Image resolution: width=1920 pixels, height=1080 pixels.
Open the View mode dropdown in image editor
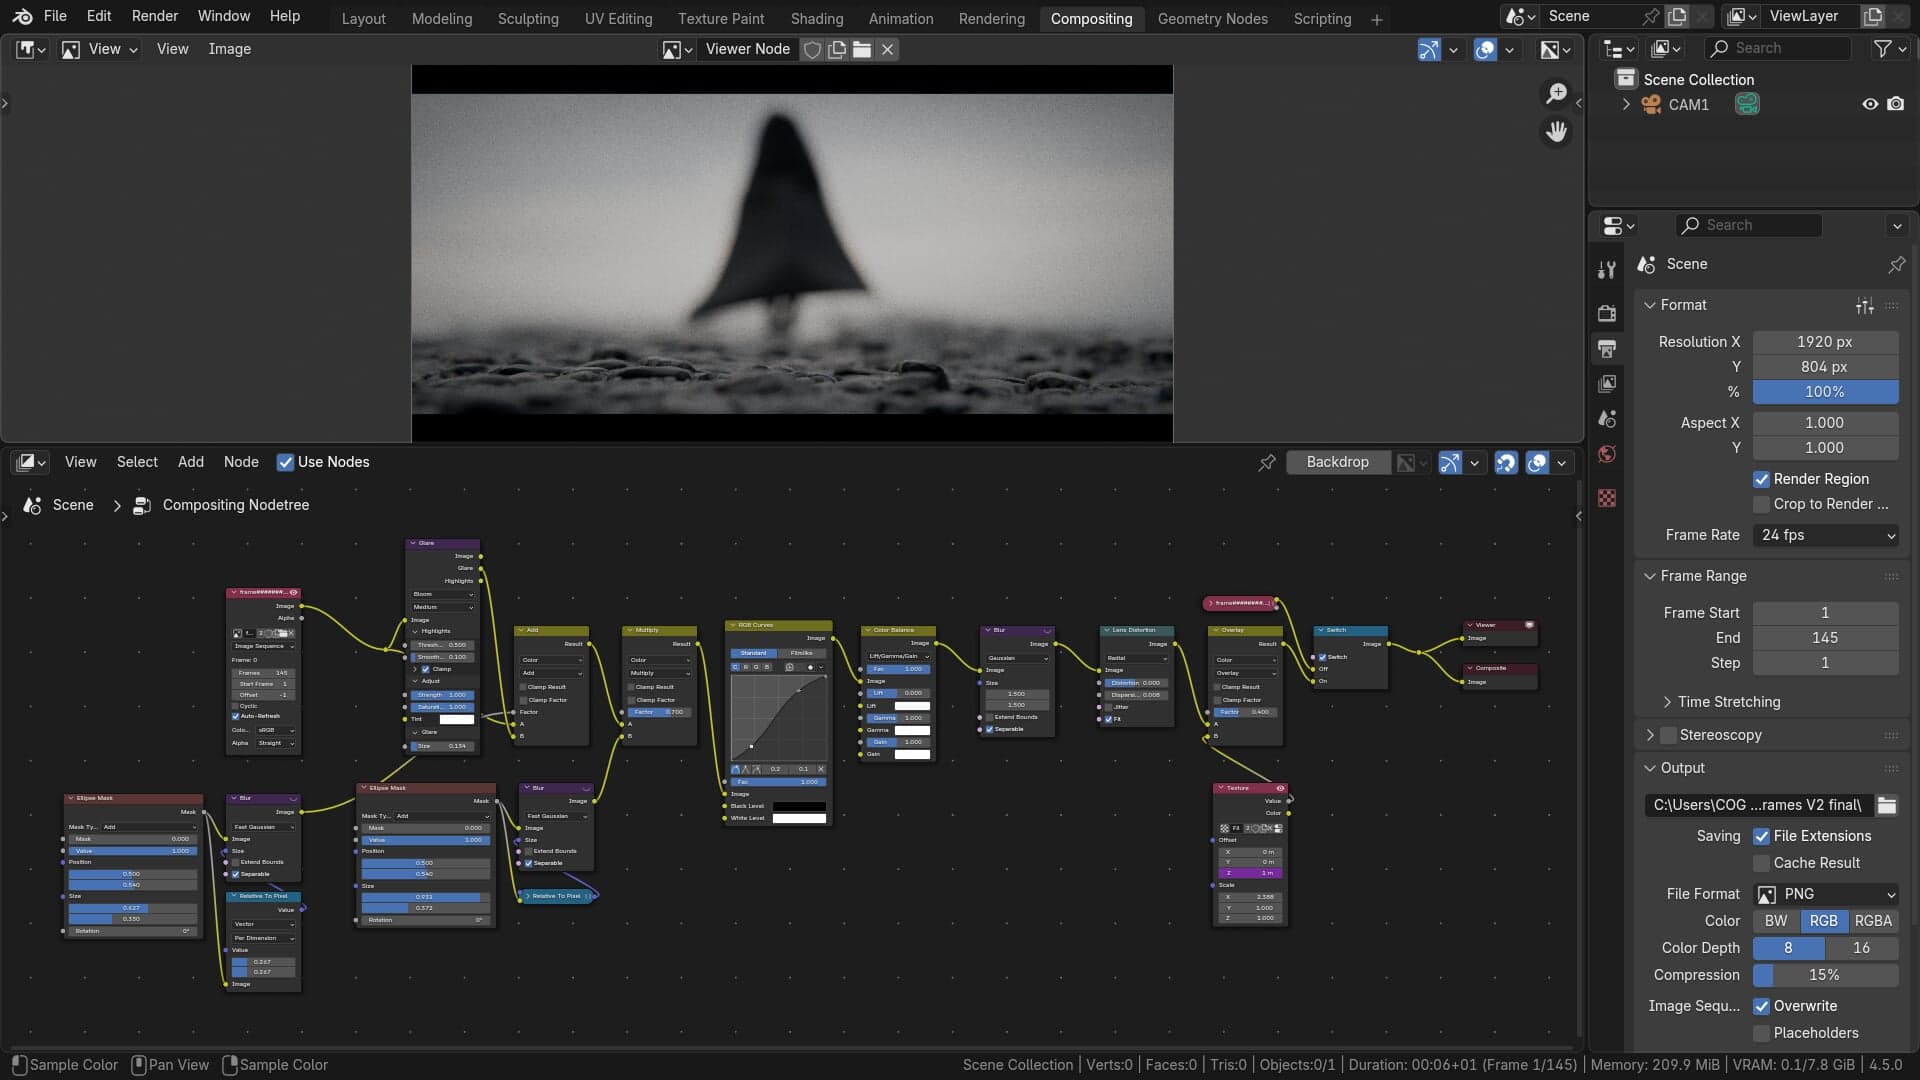pyautogui.click(x=99, y=49)
